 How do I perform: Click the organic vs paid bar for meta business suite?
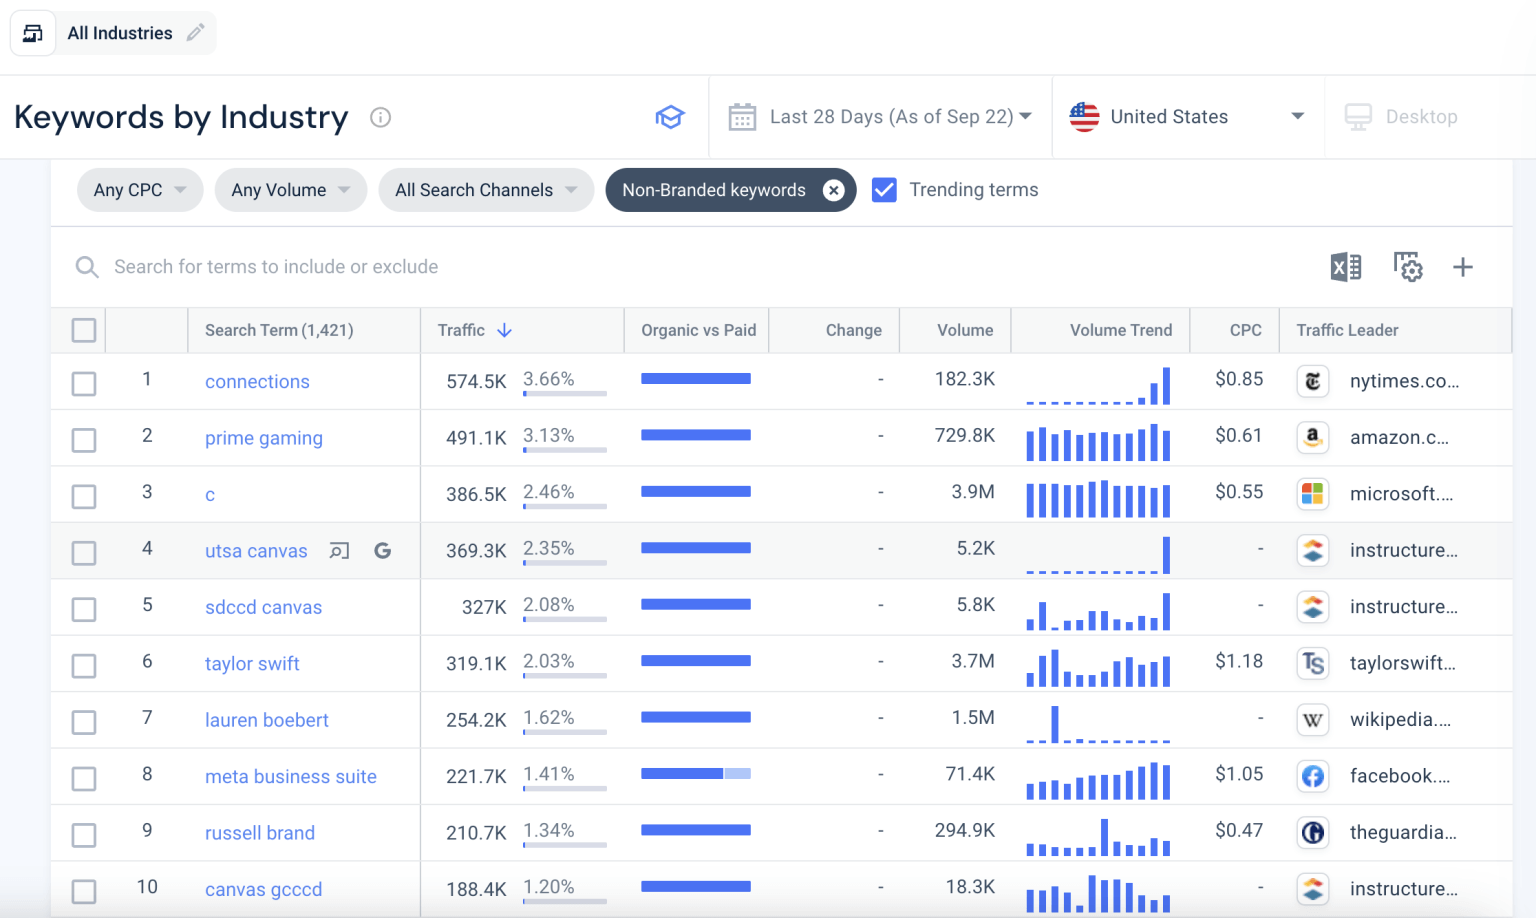(696, 774)
